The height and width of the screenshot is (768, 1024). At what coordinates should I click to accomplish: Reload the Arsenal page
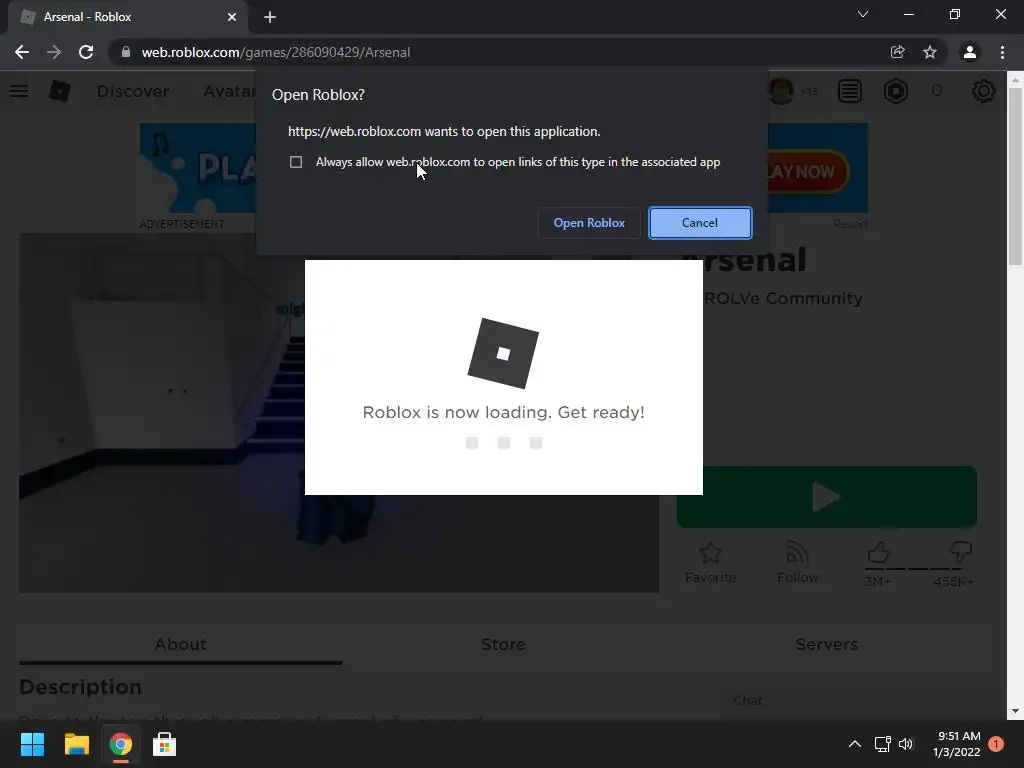(x=86, y=52)
